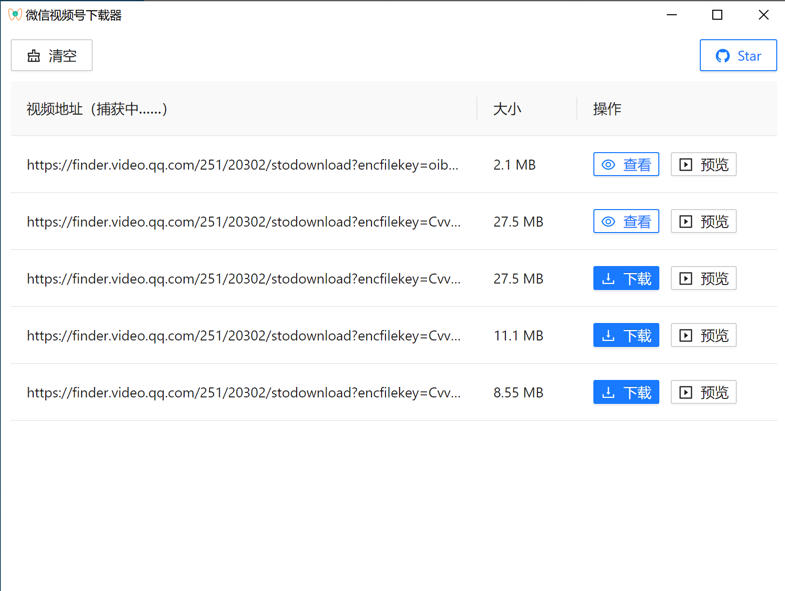
Task: Select the URL in the 11.1 MB row
Action: [244, 336]
